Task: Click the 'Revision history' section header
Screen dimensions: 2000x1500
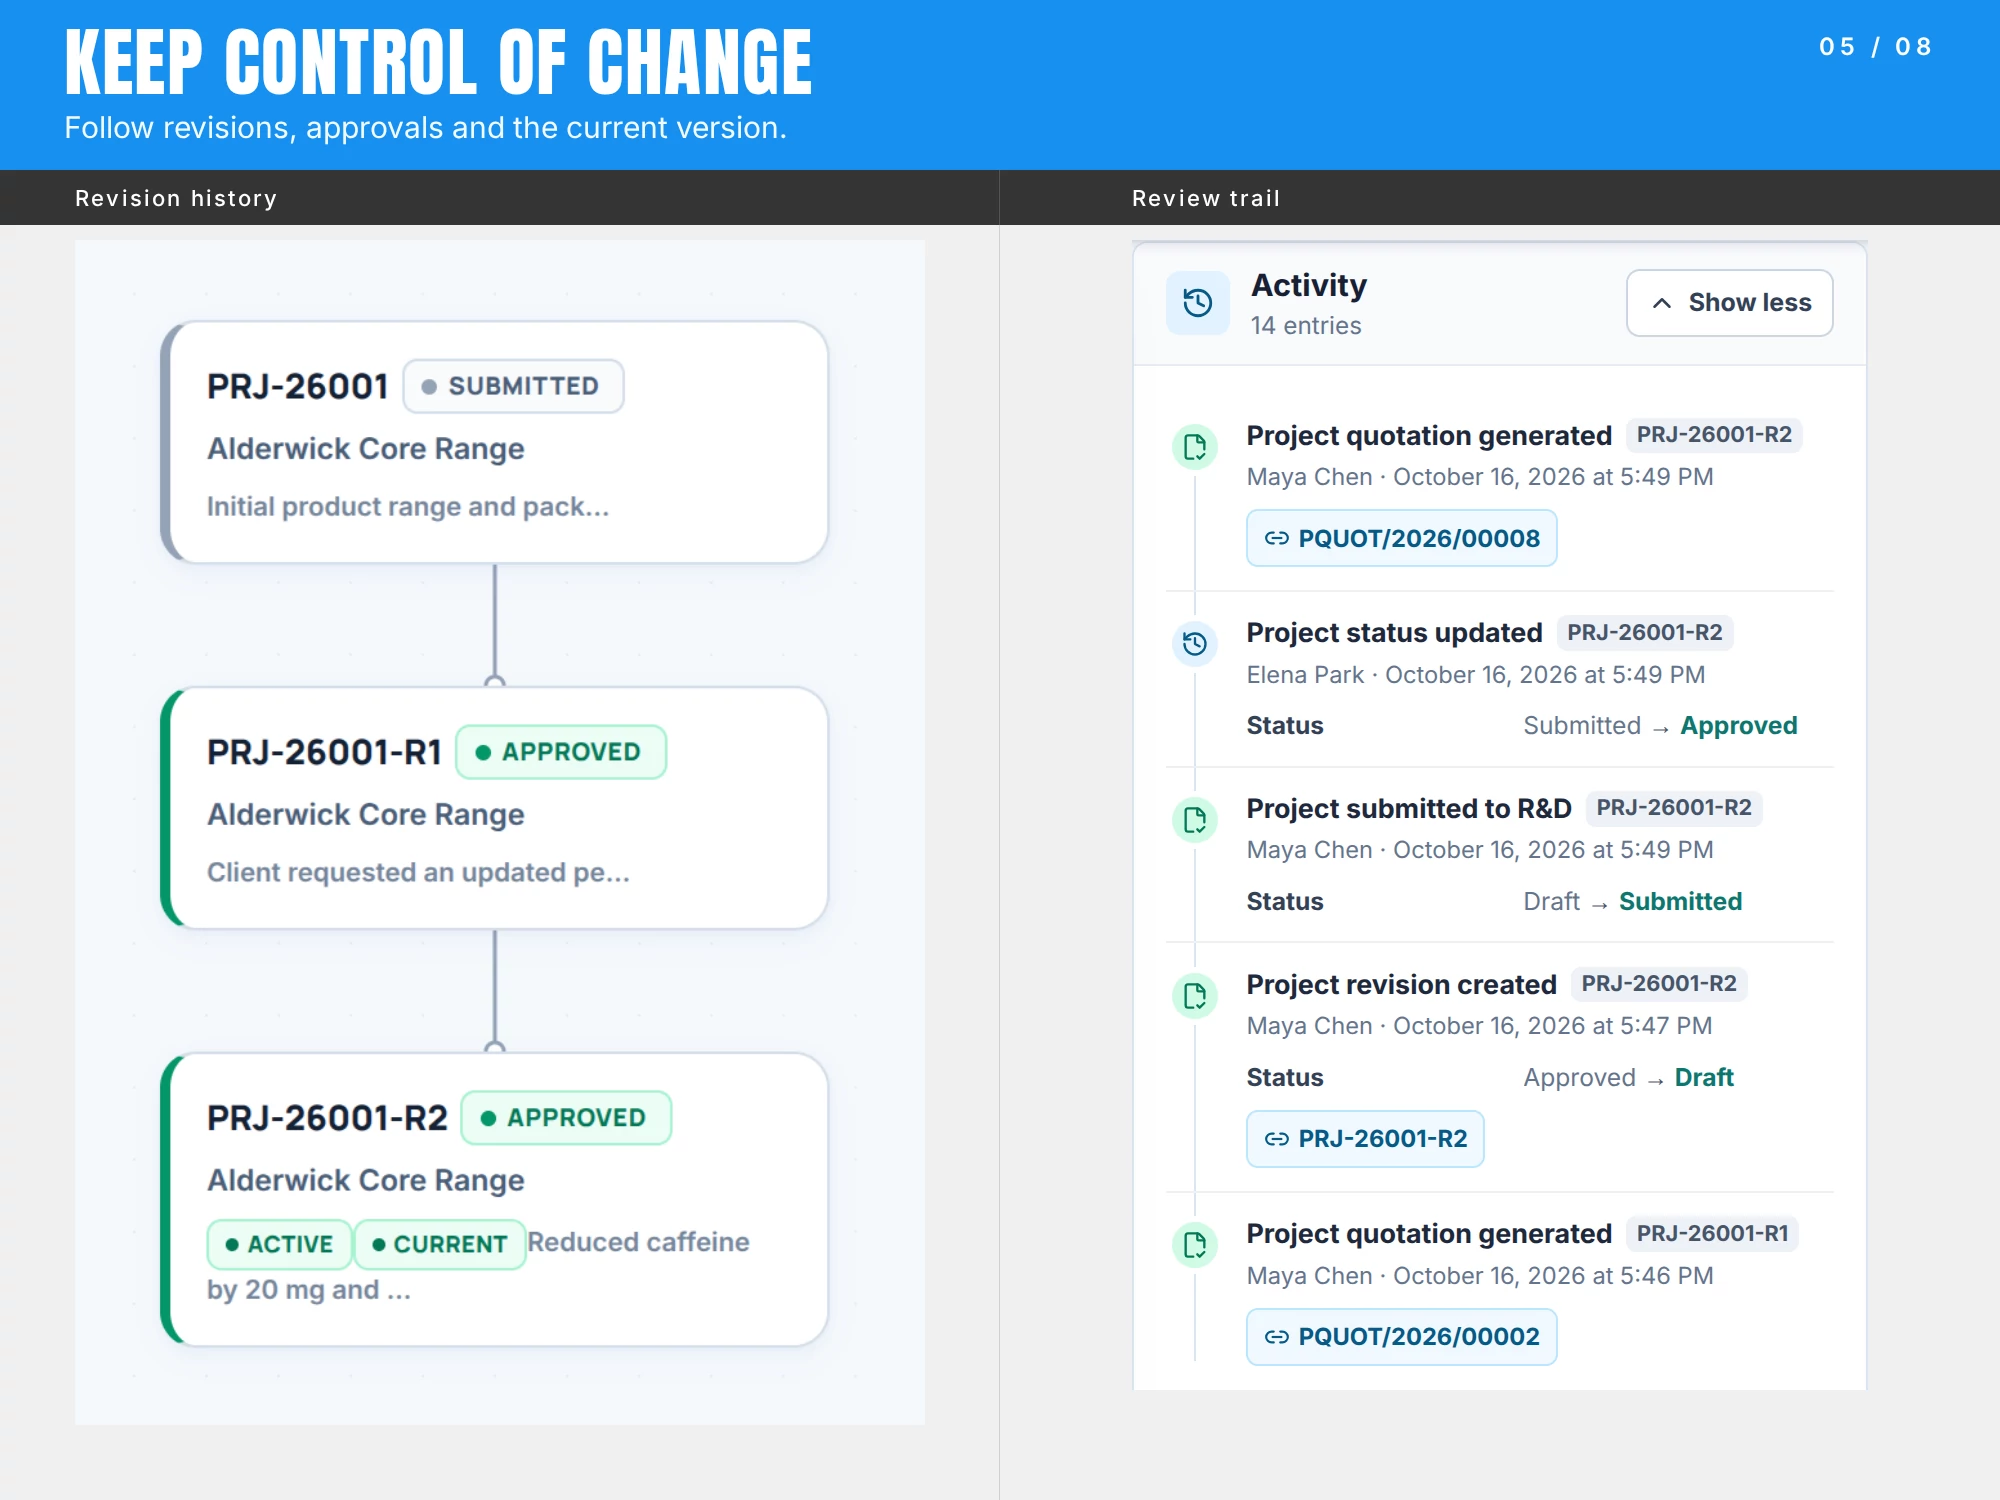Action: pyautogui.click(x=176, y=198)
